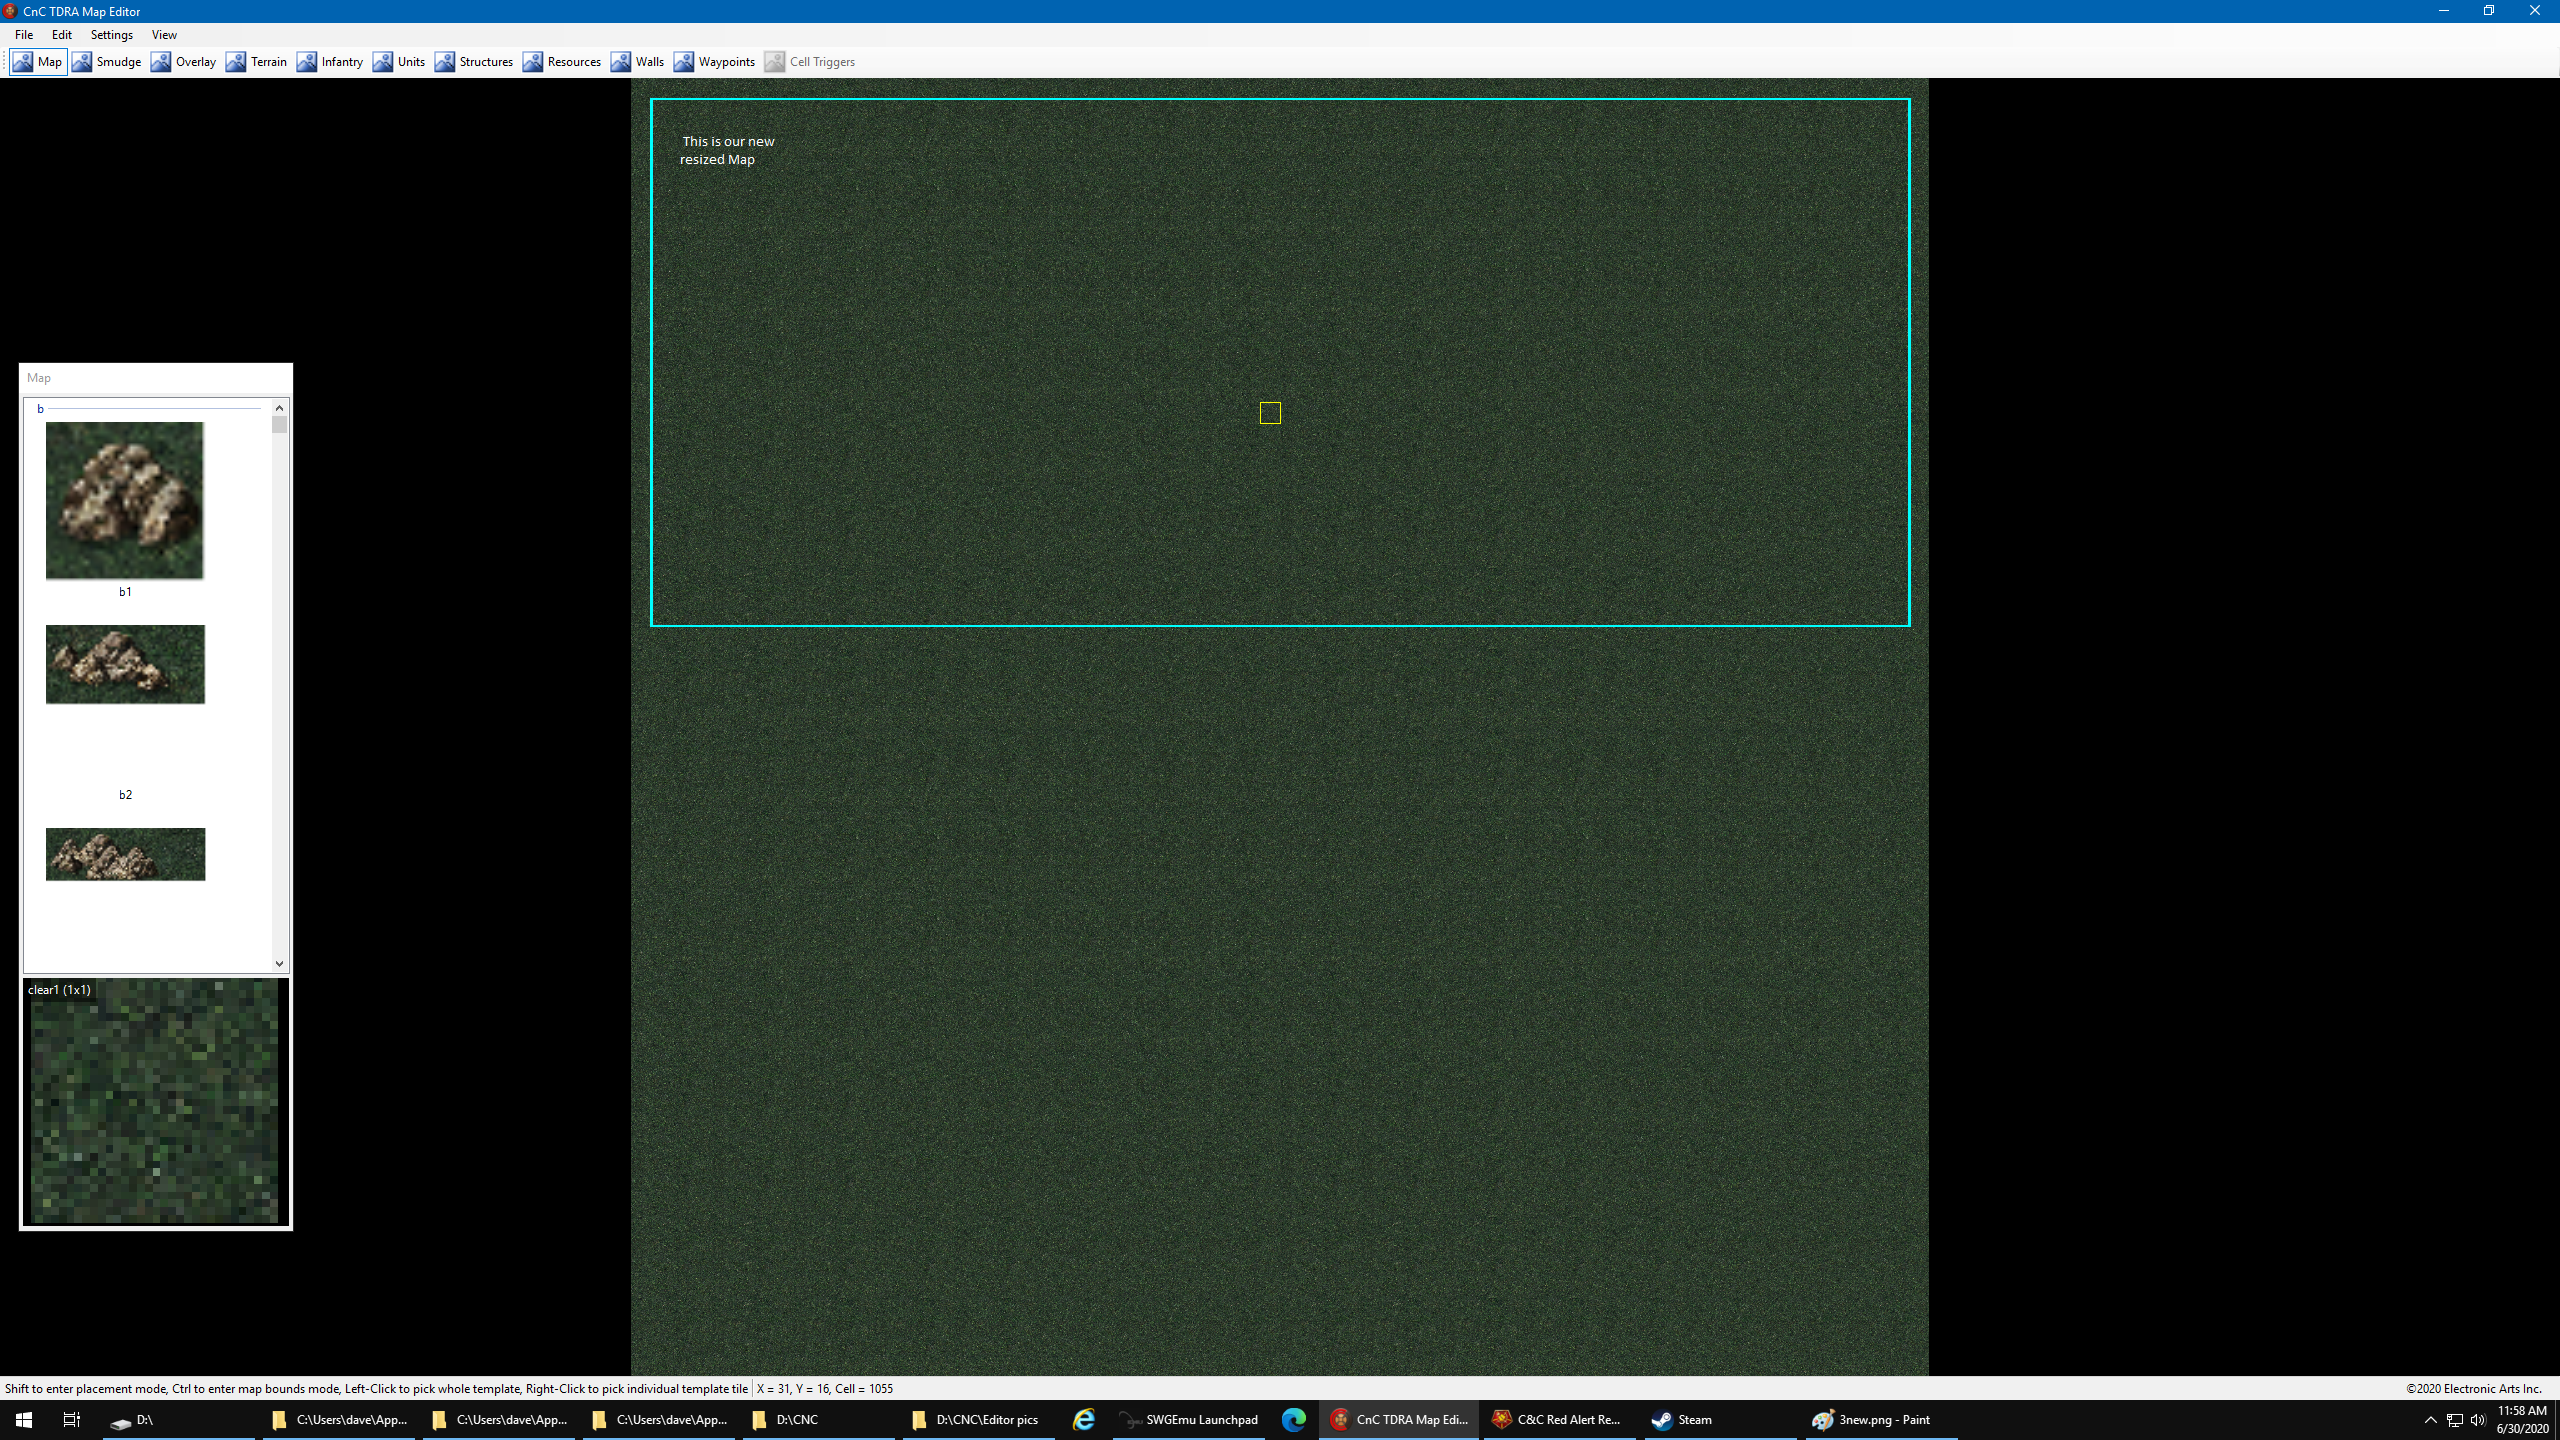2560x1440 pixels.
Task: Select the Walls tool
Action: pyautogui.click(x=638, y=62)
